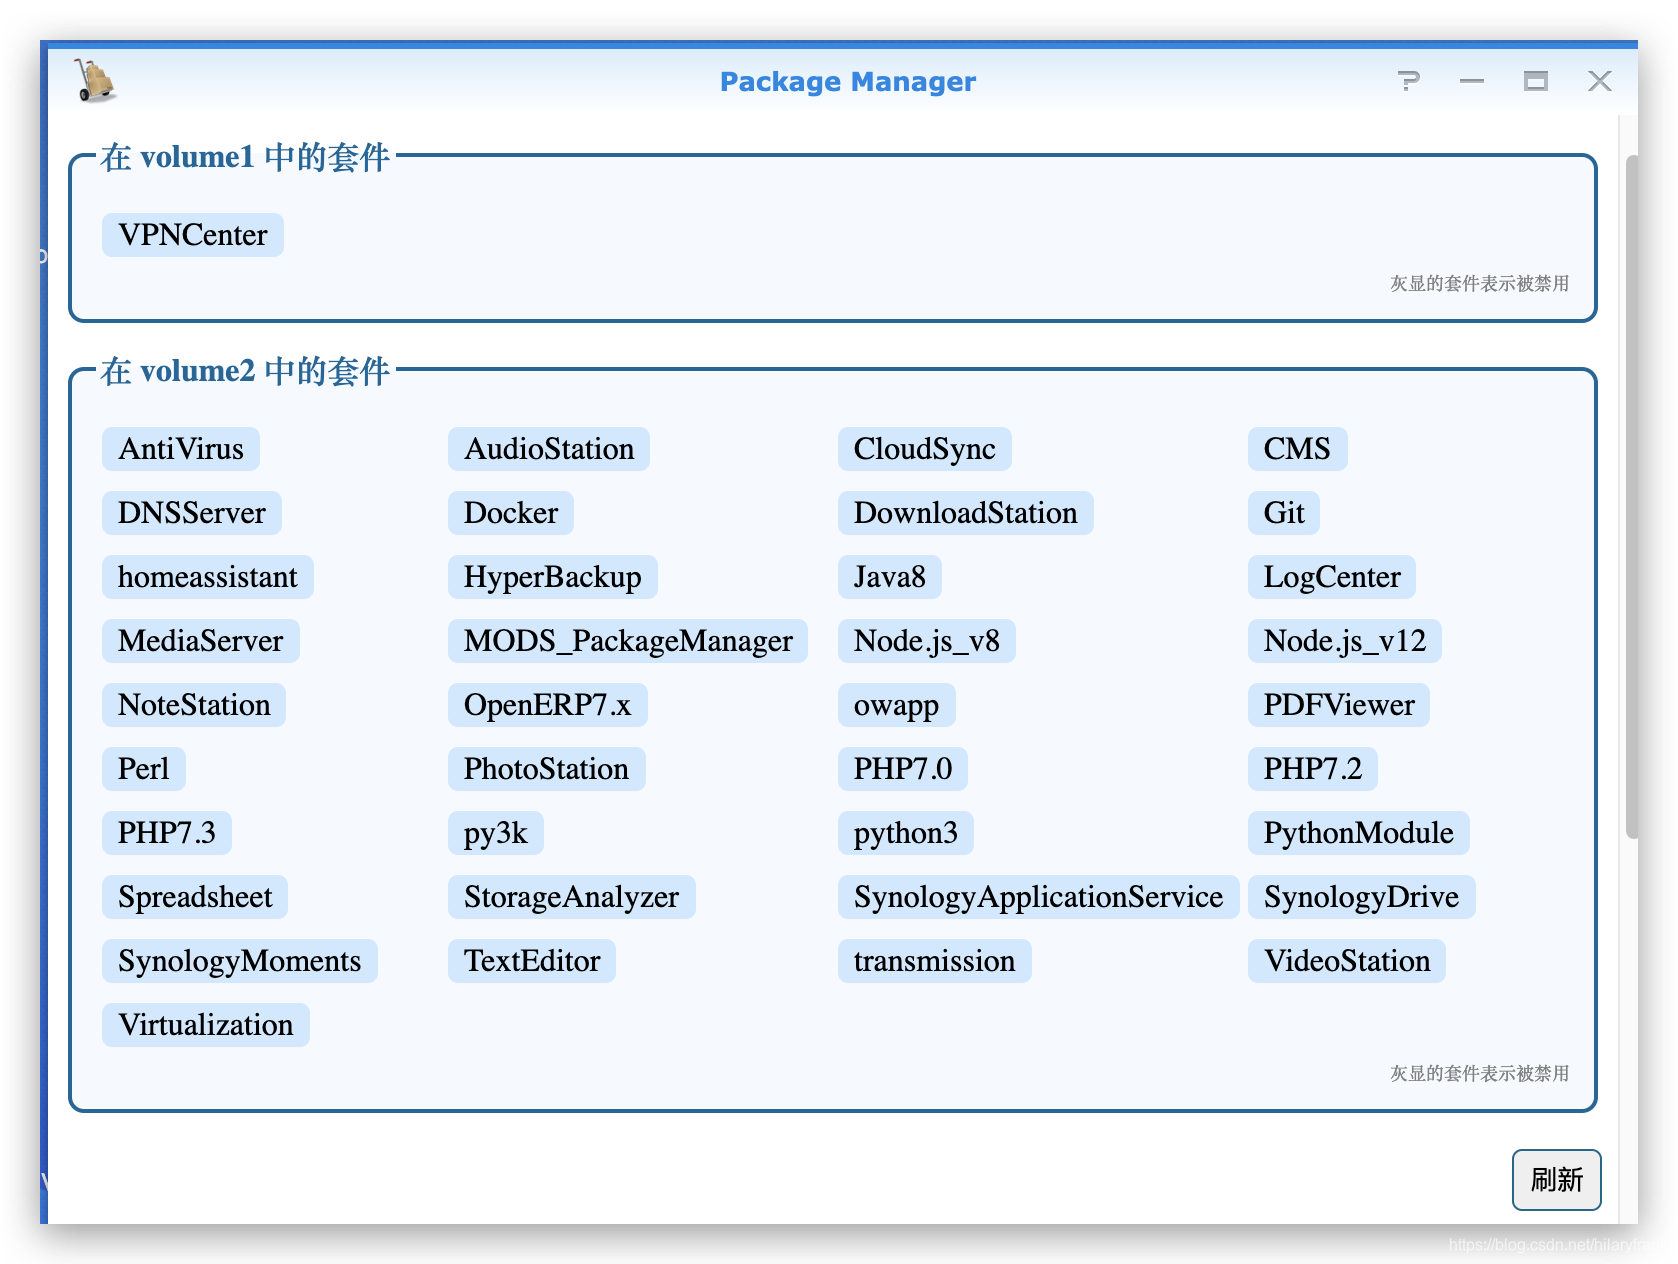Image resolution: width=1678 pixels, height=1264 pixels.
Task: Click the 在 volume2 中的套件 heading
Action: [245, 371]
